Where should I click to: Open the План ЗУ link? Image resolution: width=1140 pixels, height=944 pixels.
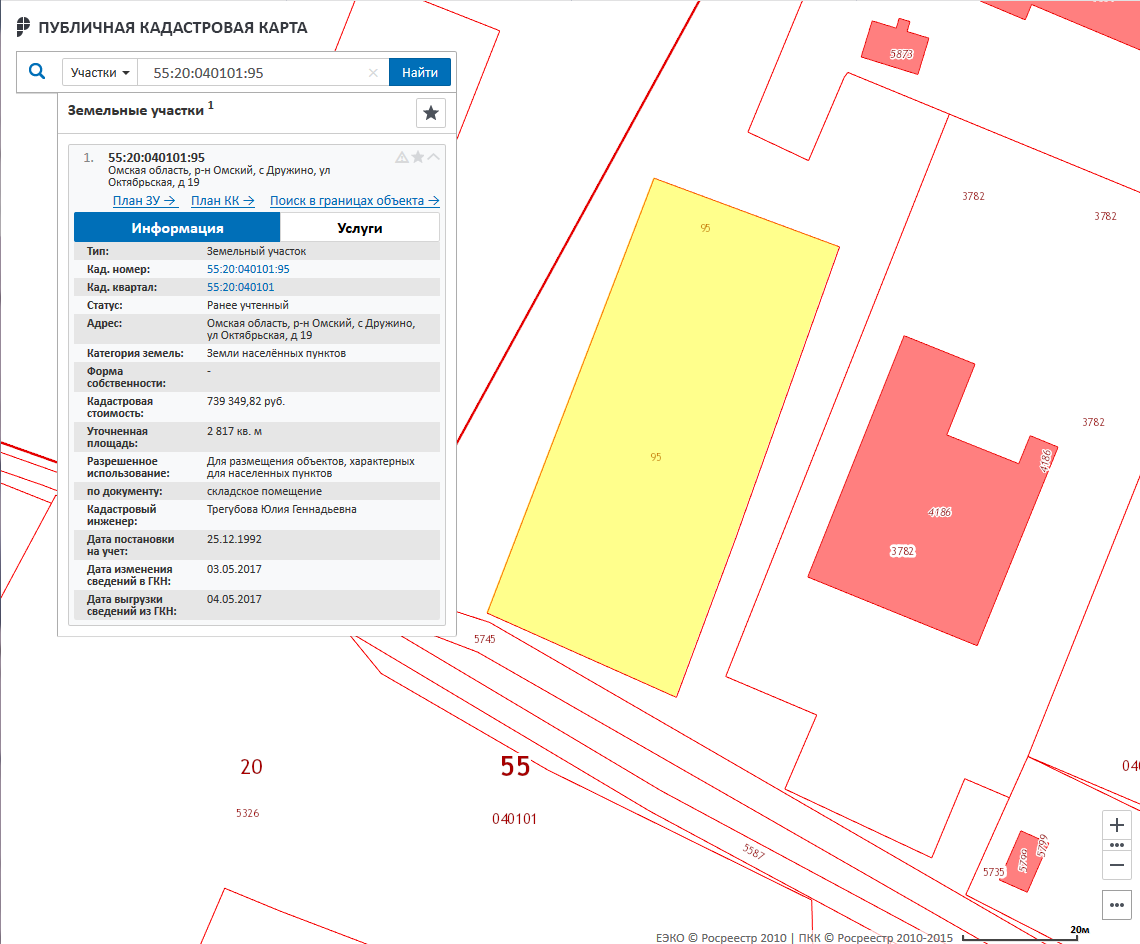point(144,201)
